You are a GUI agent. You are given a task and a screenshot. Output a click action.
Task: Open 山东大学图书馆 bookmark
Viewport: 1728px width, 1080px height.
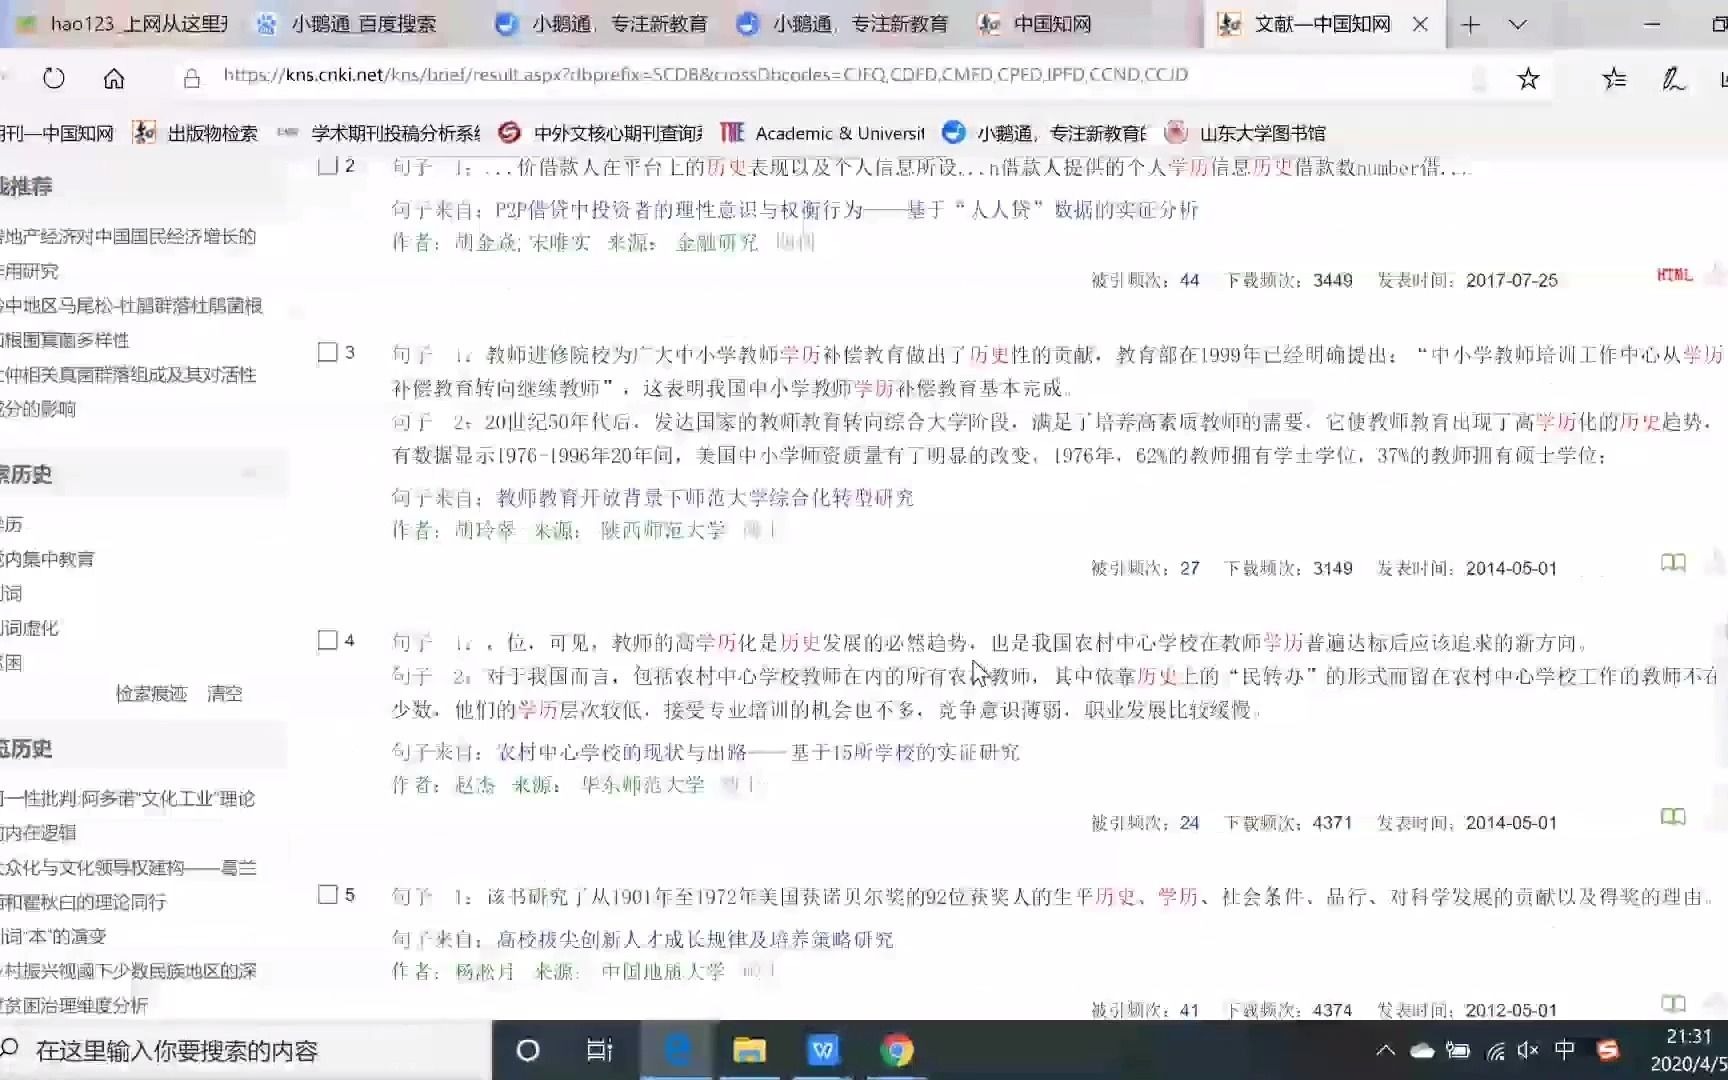click(1246, 133)
